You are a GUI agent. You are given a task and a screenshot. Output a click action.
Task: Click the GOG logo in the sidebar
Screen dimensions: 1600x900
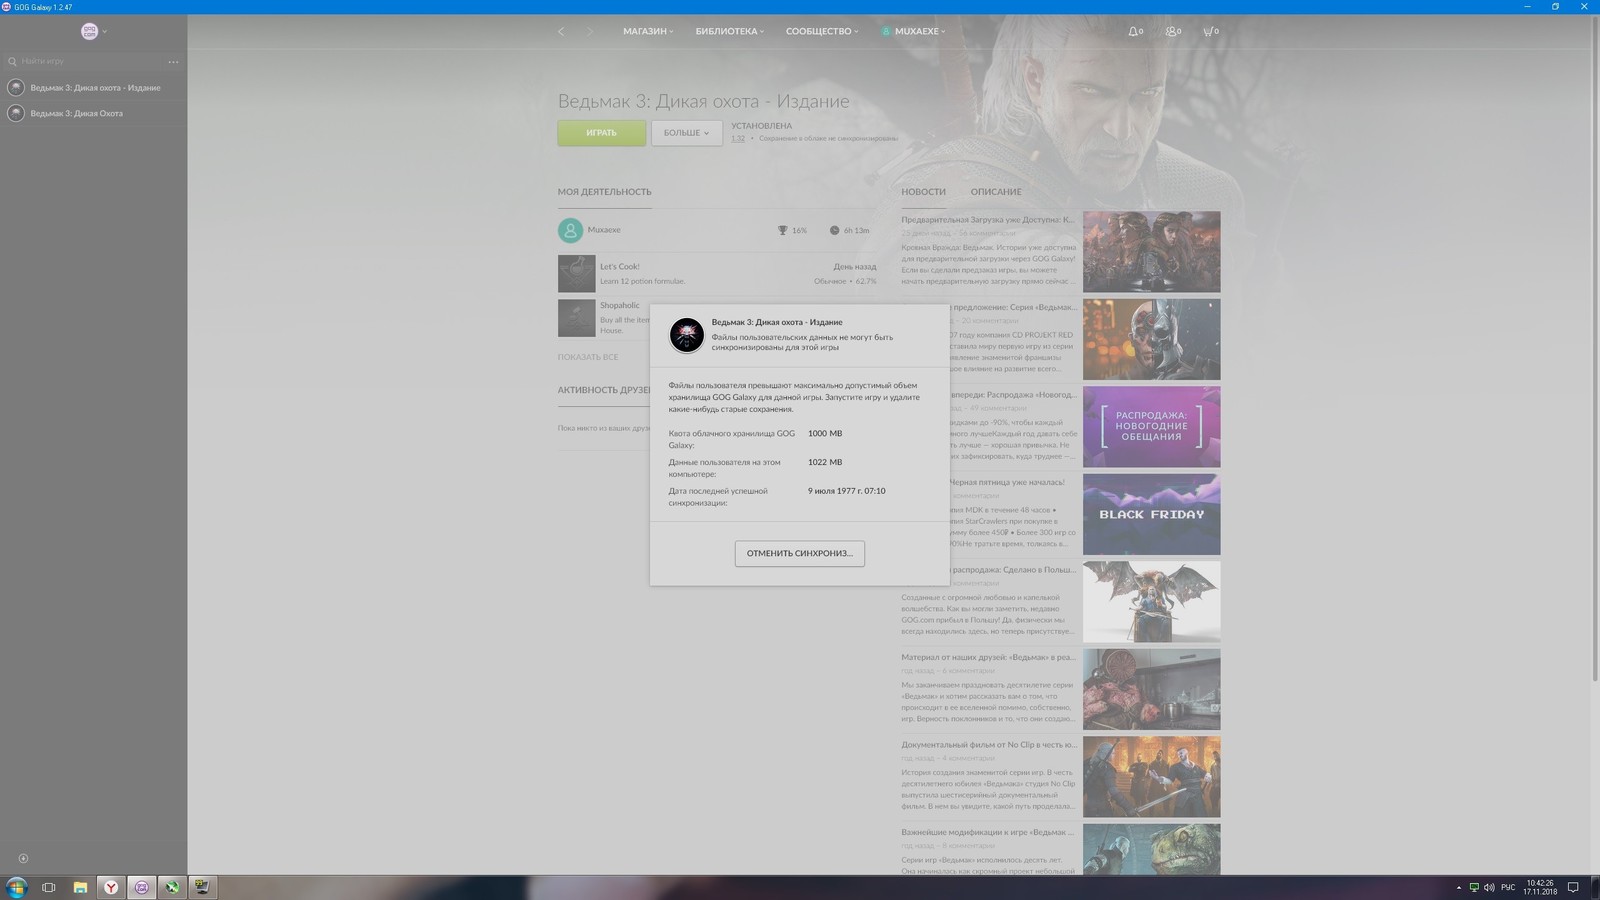tap(89, 31)
